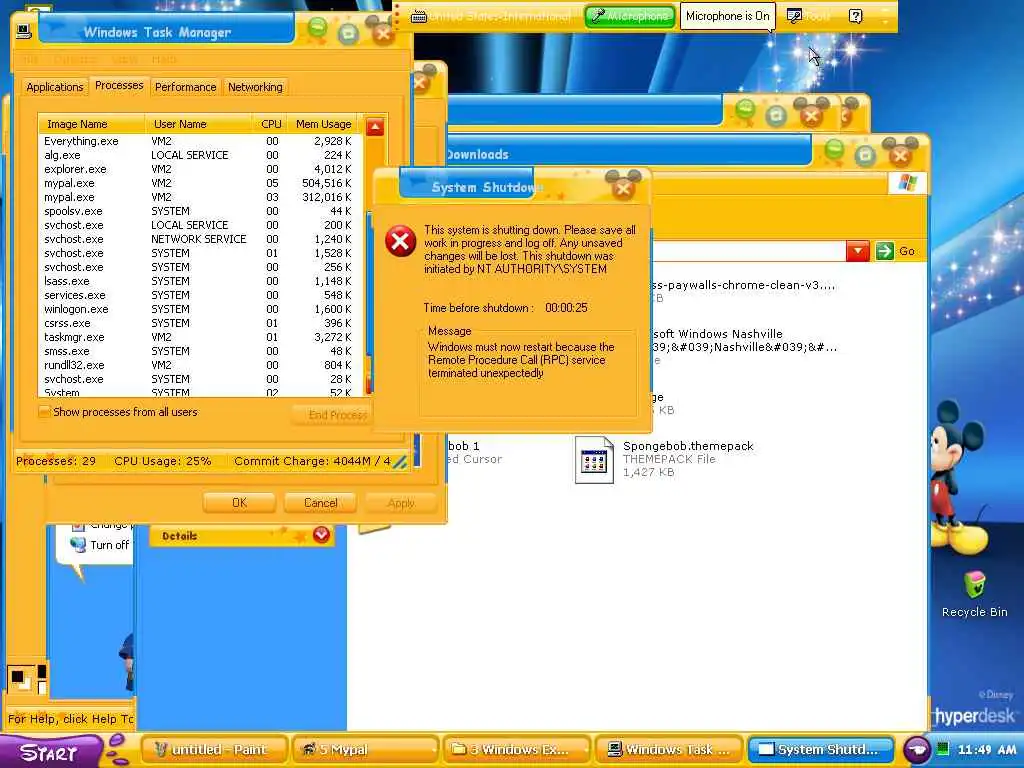Select the taskmgr.exe process row
This screenshot has width=1024, height=768.
pyautogui.click(x=199, y=337)
